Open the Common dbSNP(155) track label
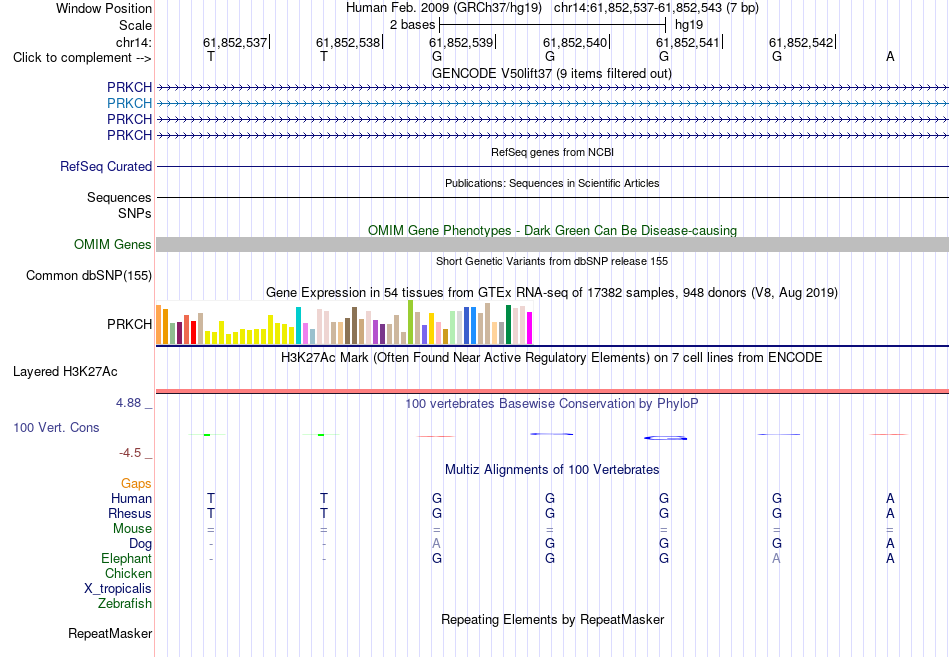The image size is (950, 657). coord(88,276)
